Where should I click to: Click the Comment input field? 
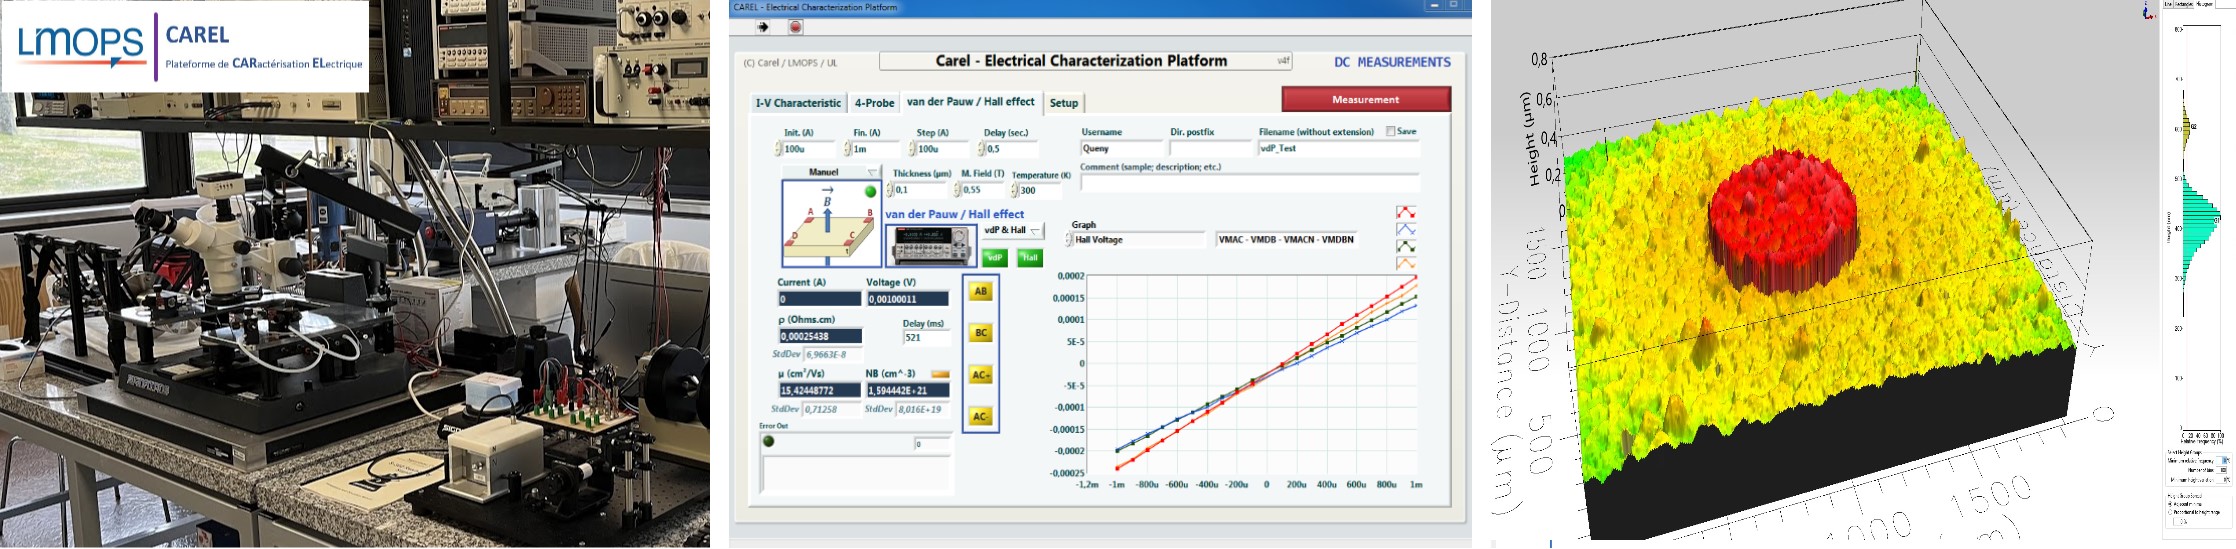tap(1248, 183)
